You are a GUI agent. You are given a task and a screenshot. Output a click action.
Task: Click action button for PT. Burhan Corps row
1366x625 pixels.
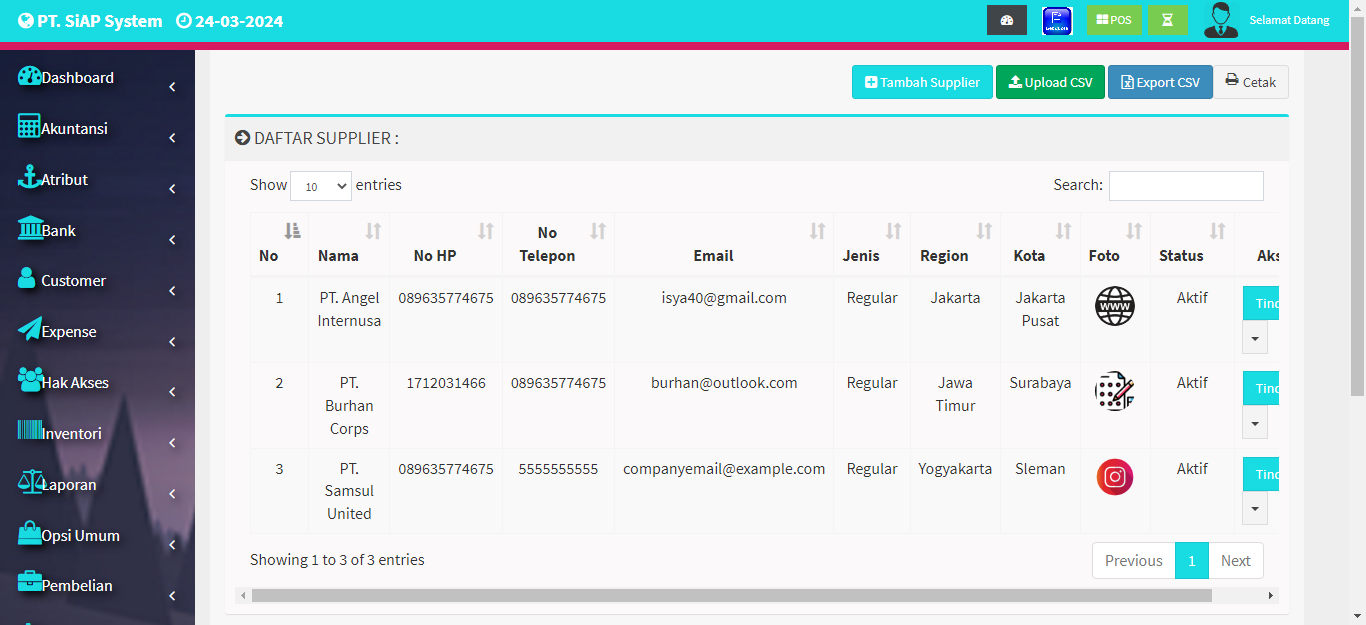(1261, 389)
